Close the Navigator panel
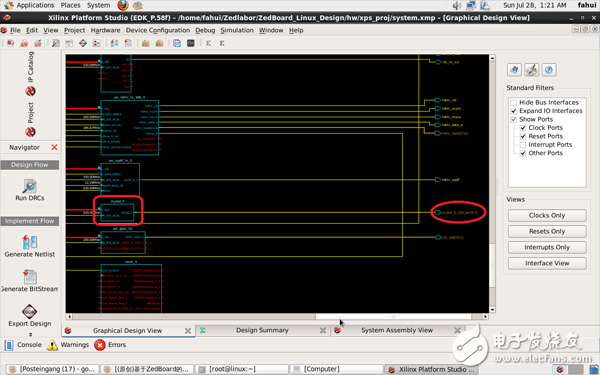 (54, 147)
